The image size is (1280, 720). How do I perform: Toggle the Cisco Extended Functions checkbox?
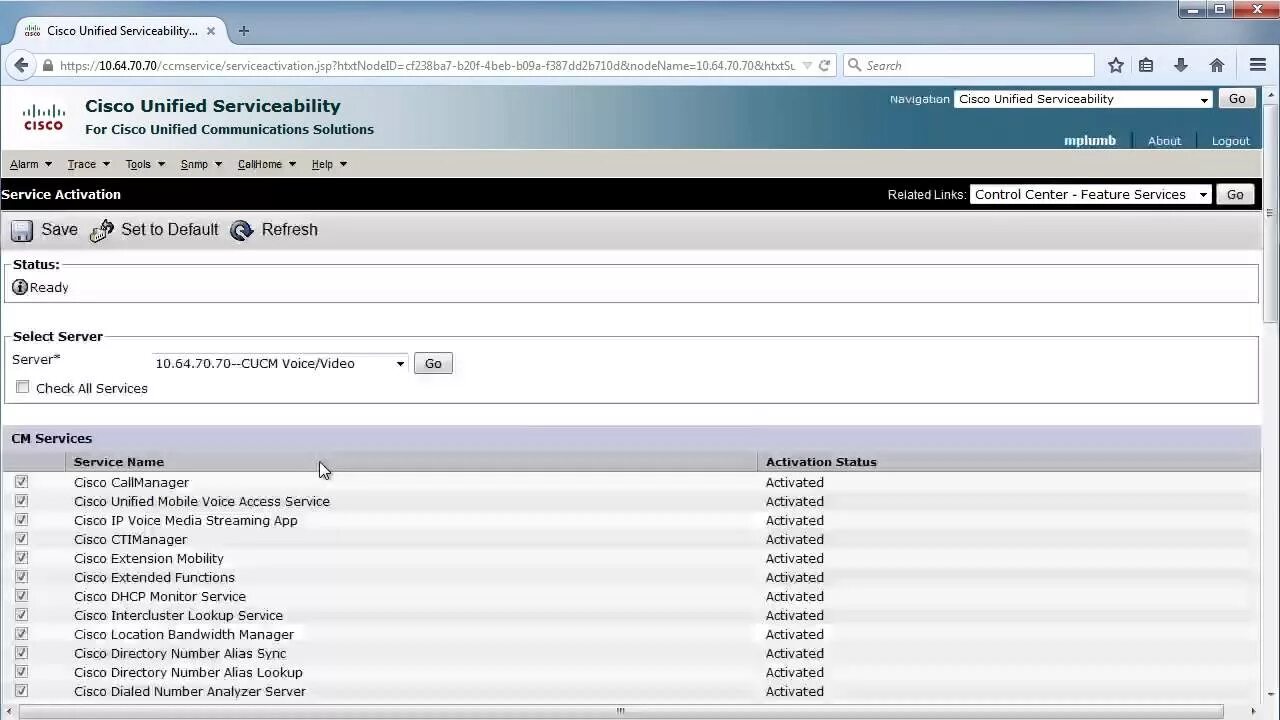[x=21, y=577]
